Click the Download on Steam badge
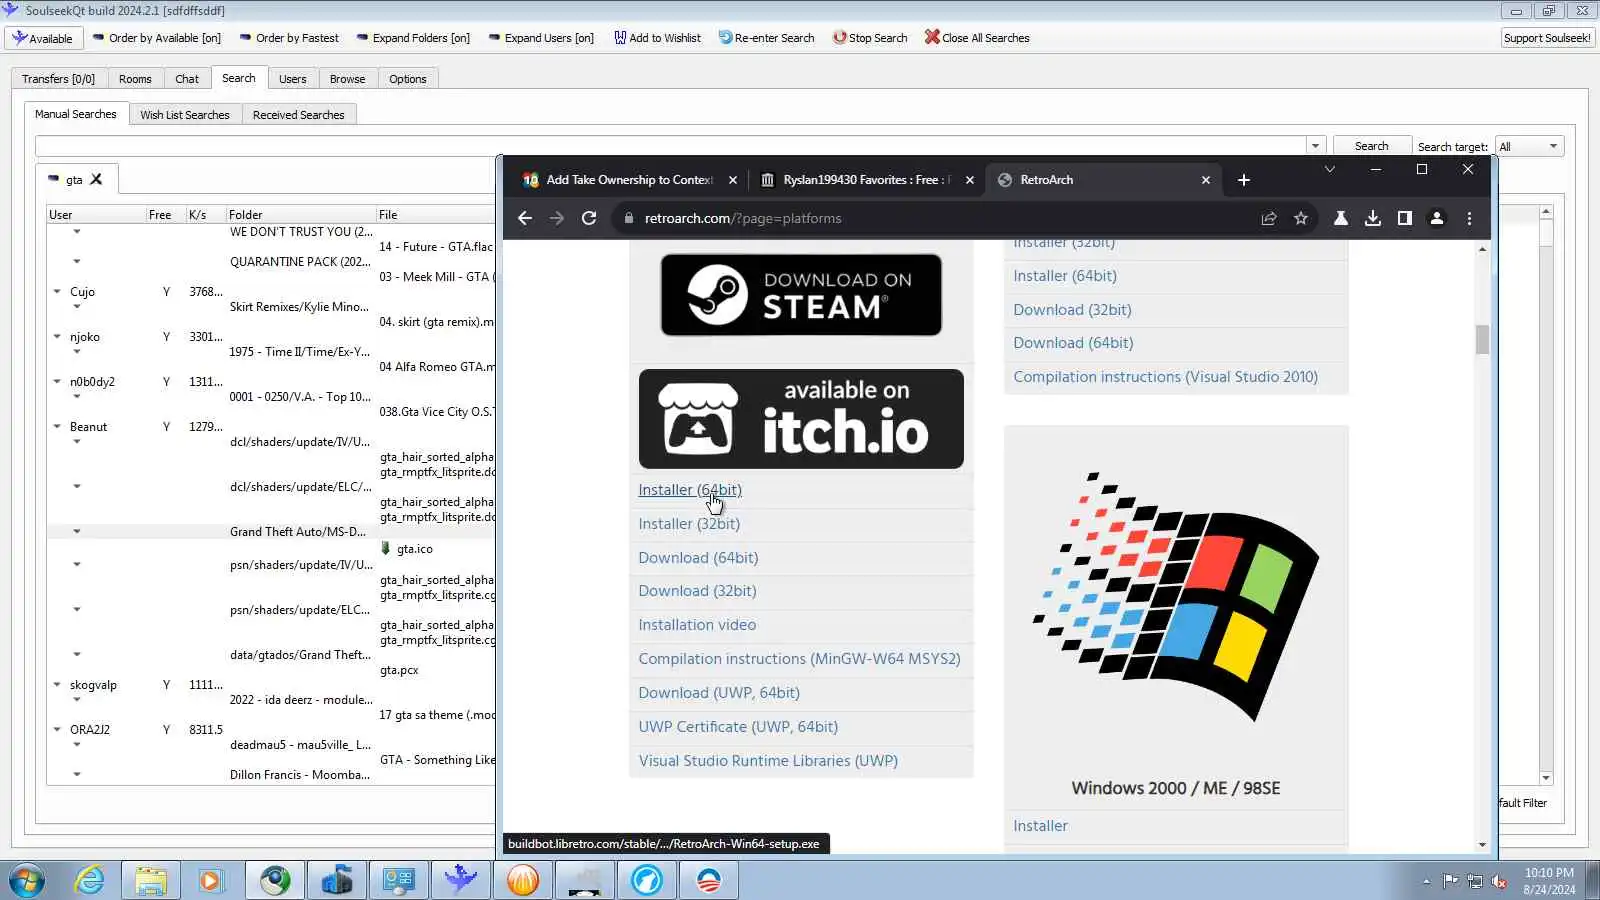Image resolution: width=1600 pixels, height=900 pixels. 801,295
